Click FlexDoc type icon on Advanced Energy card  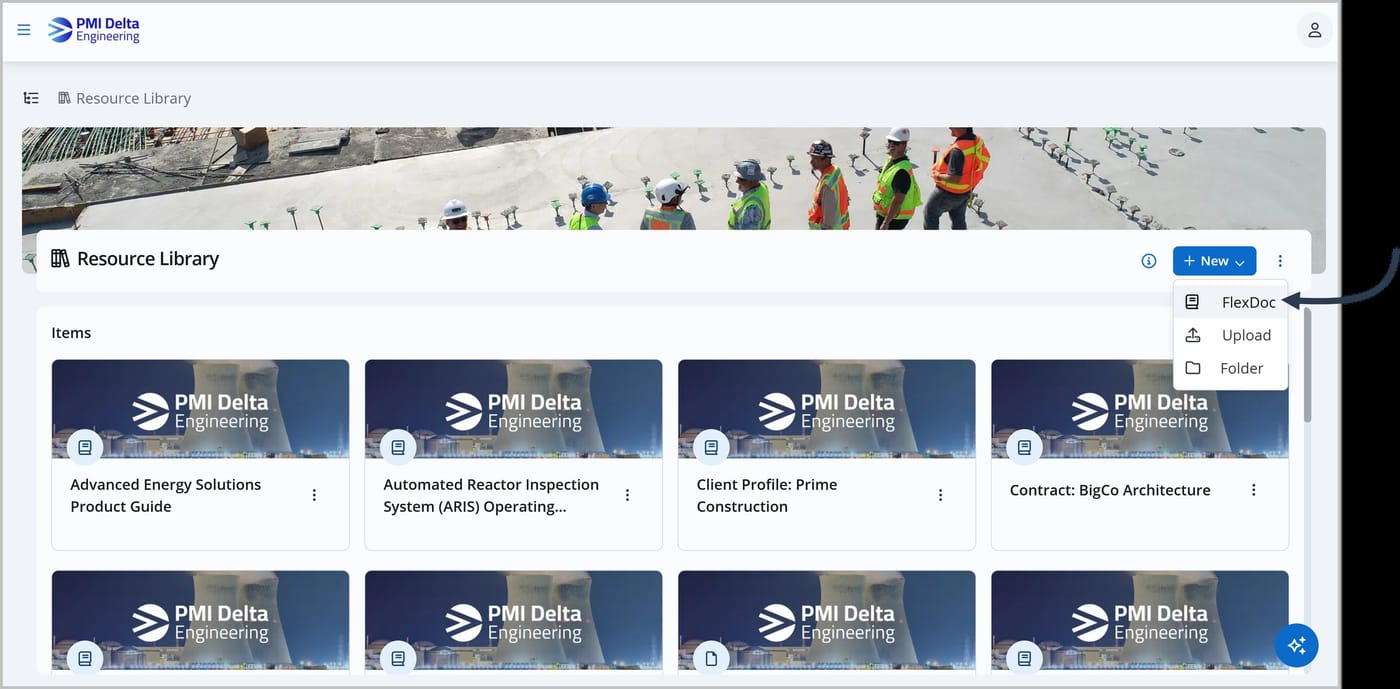(x=85, y=447)
